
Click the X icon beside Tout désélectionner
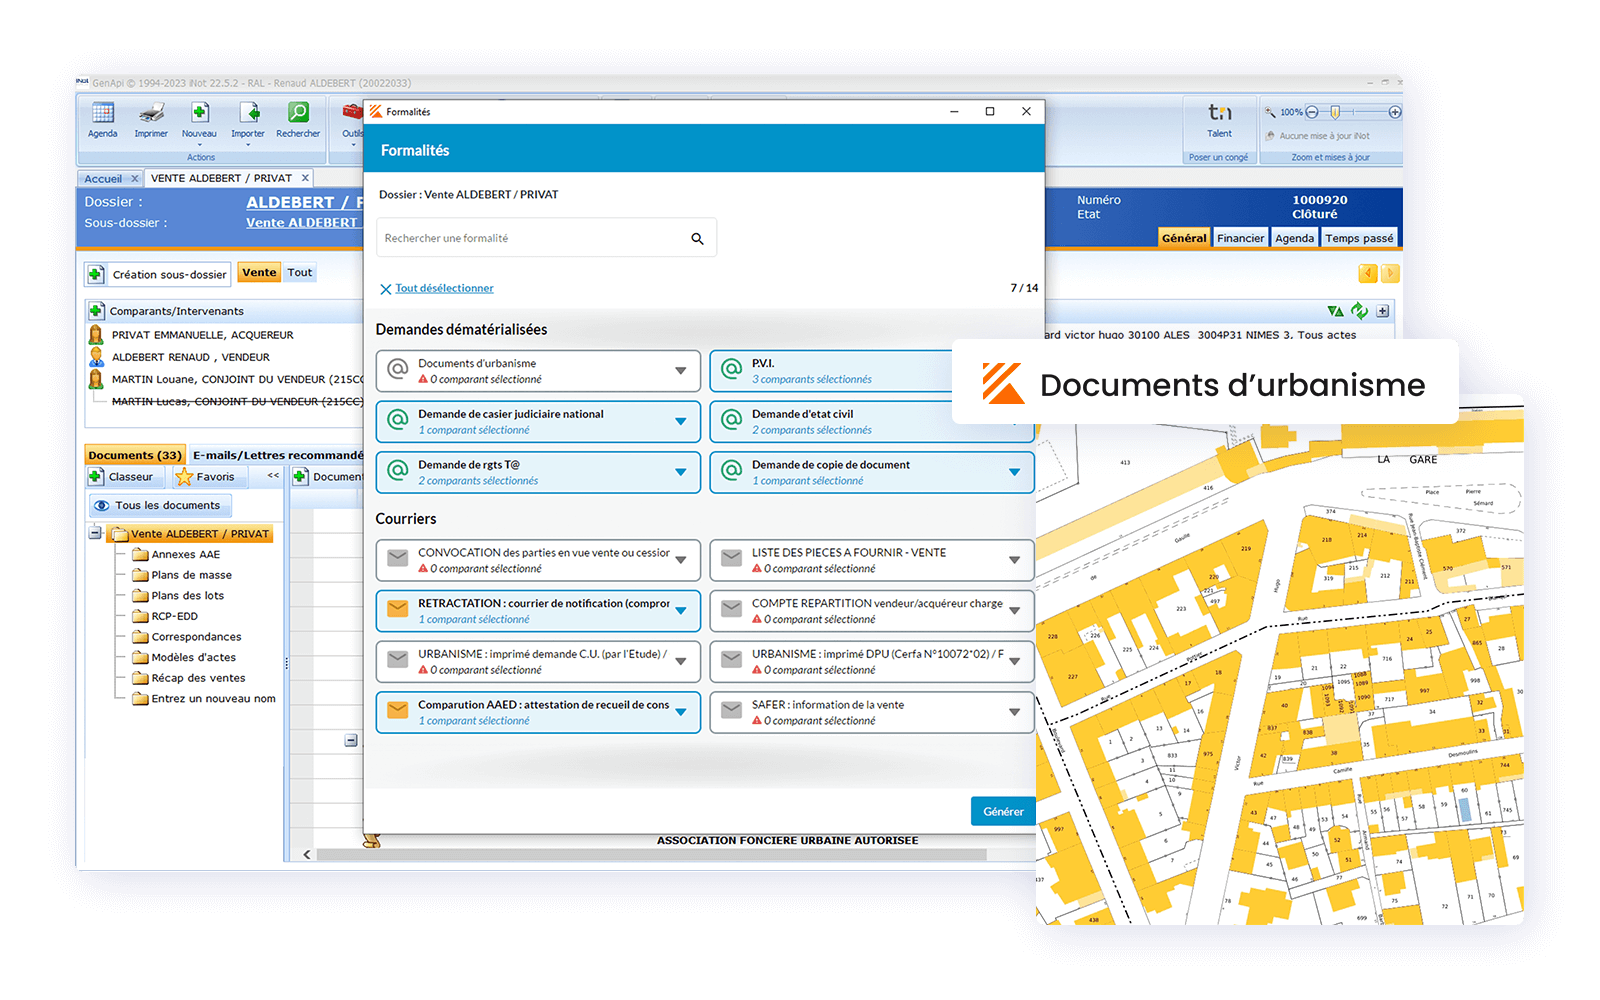coord(385,289)
